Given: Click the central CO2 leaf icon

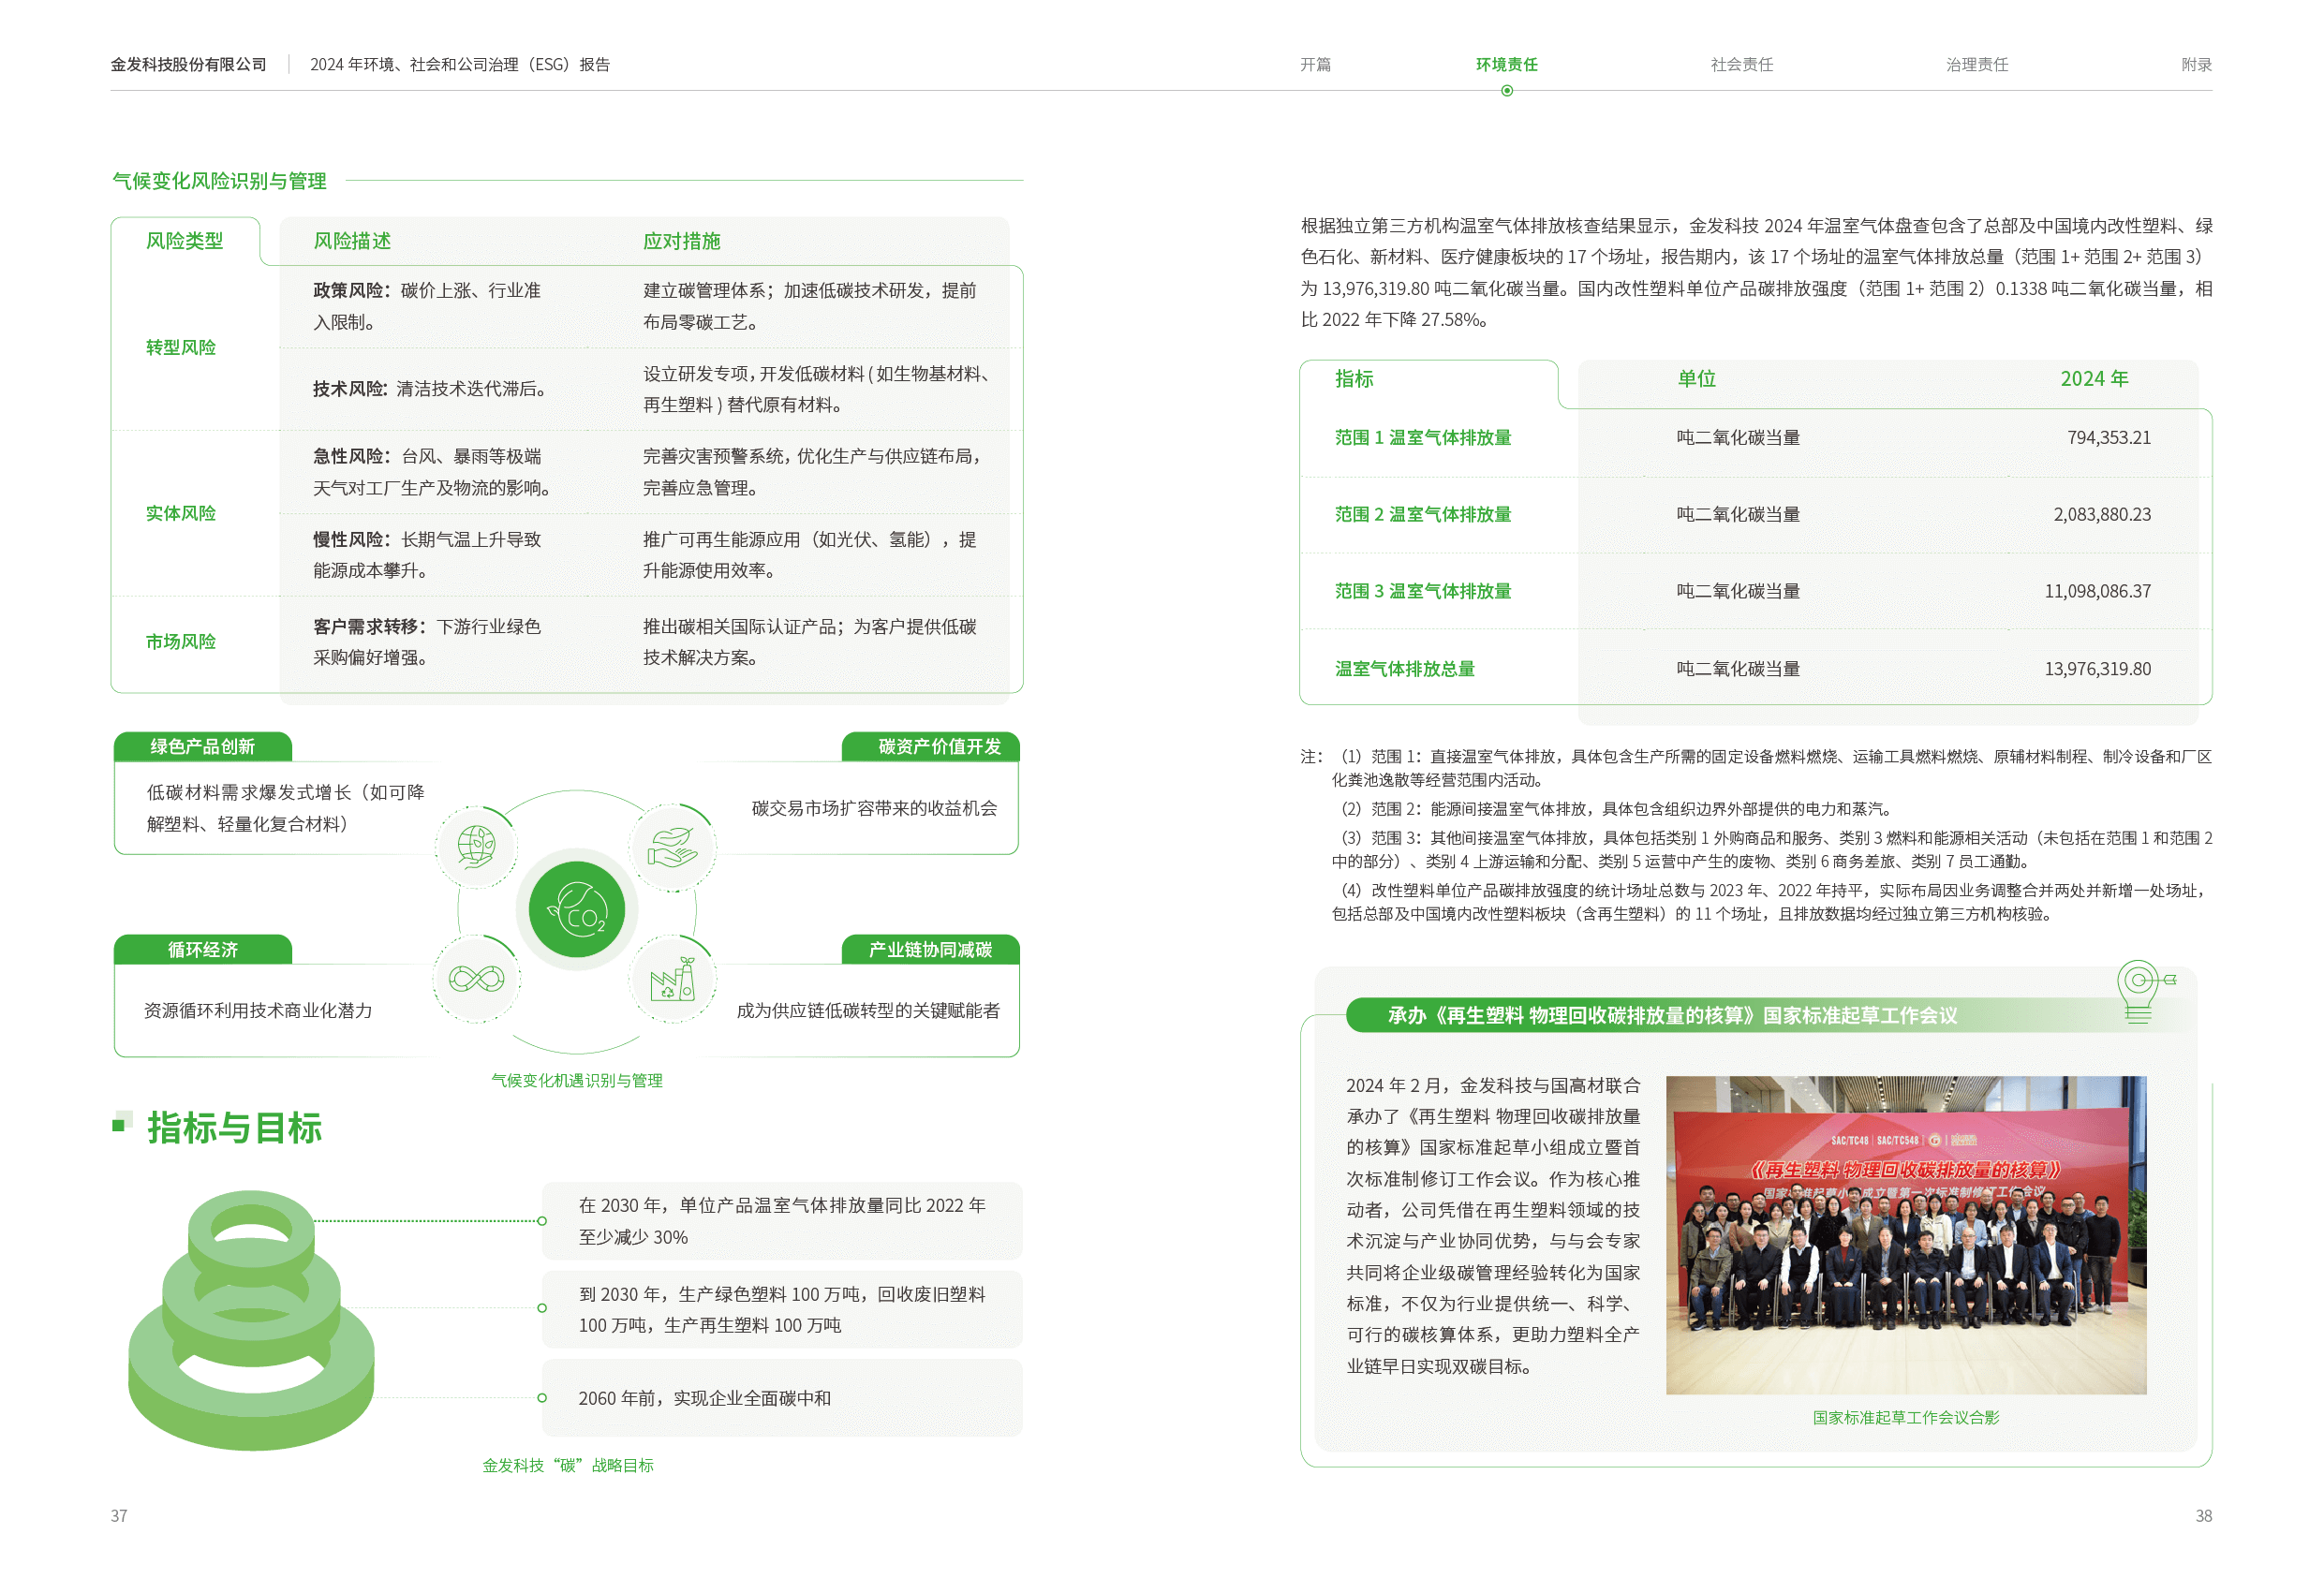Looking at the screenshot, I should [577, 909].
